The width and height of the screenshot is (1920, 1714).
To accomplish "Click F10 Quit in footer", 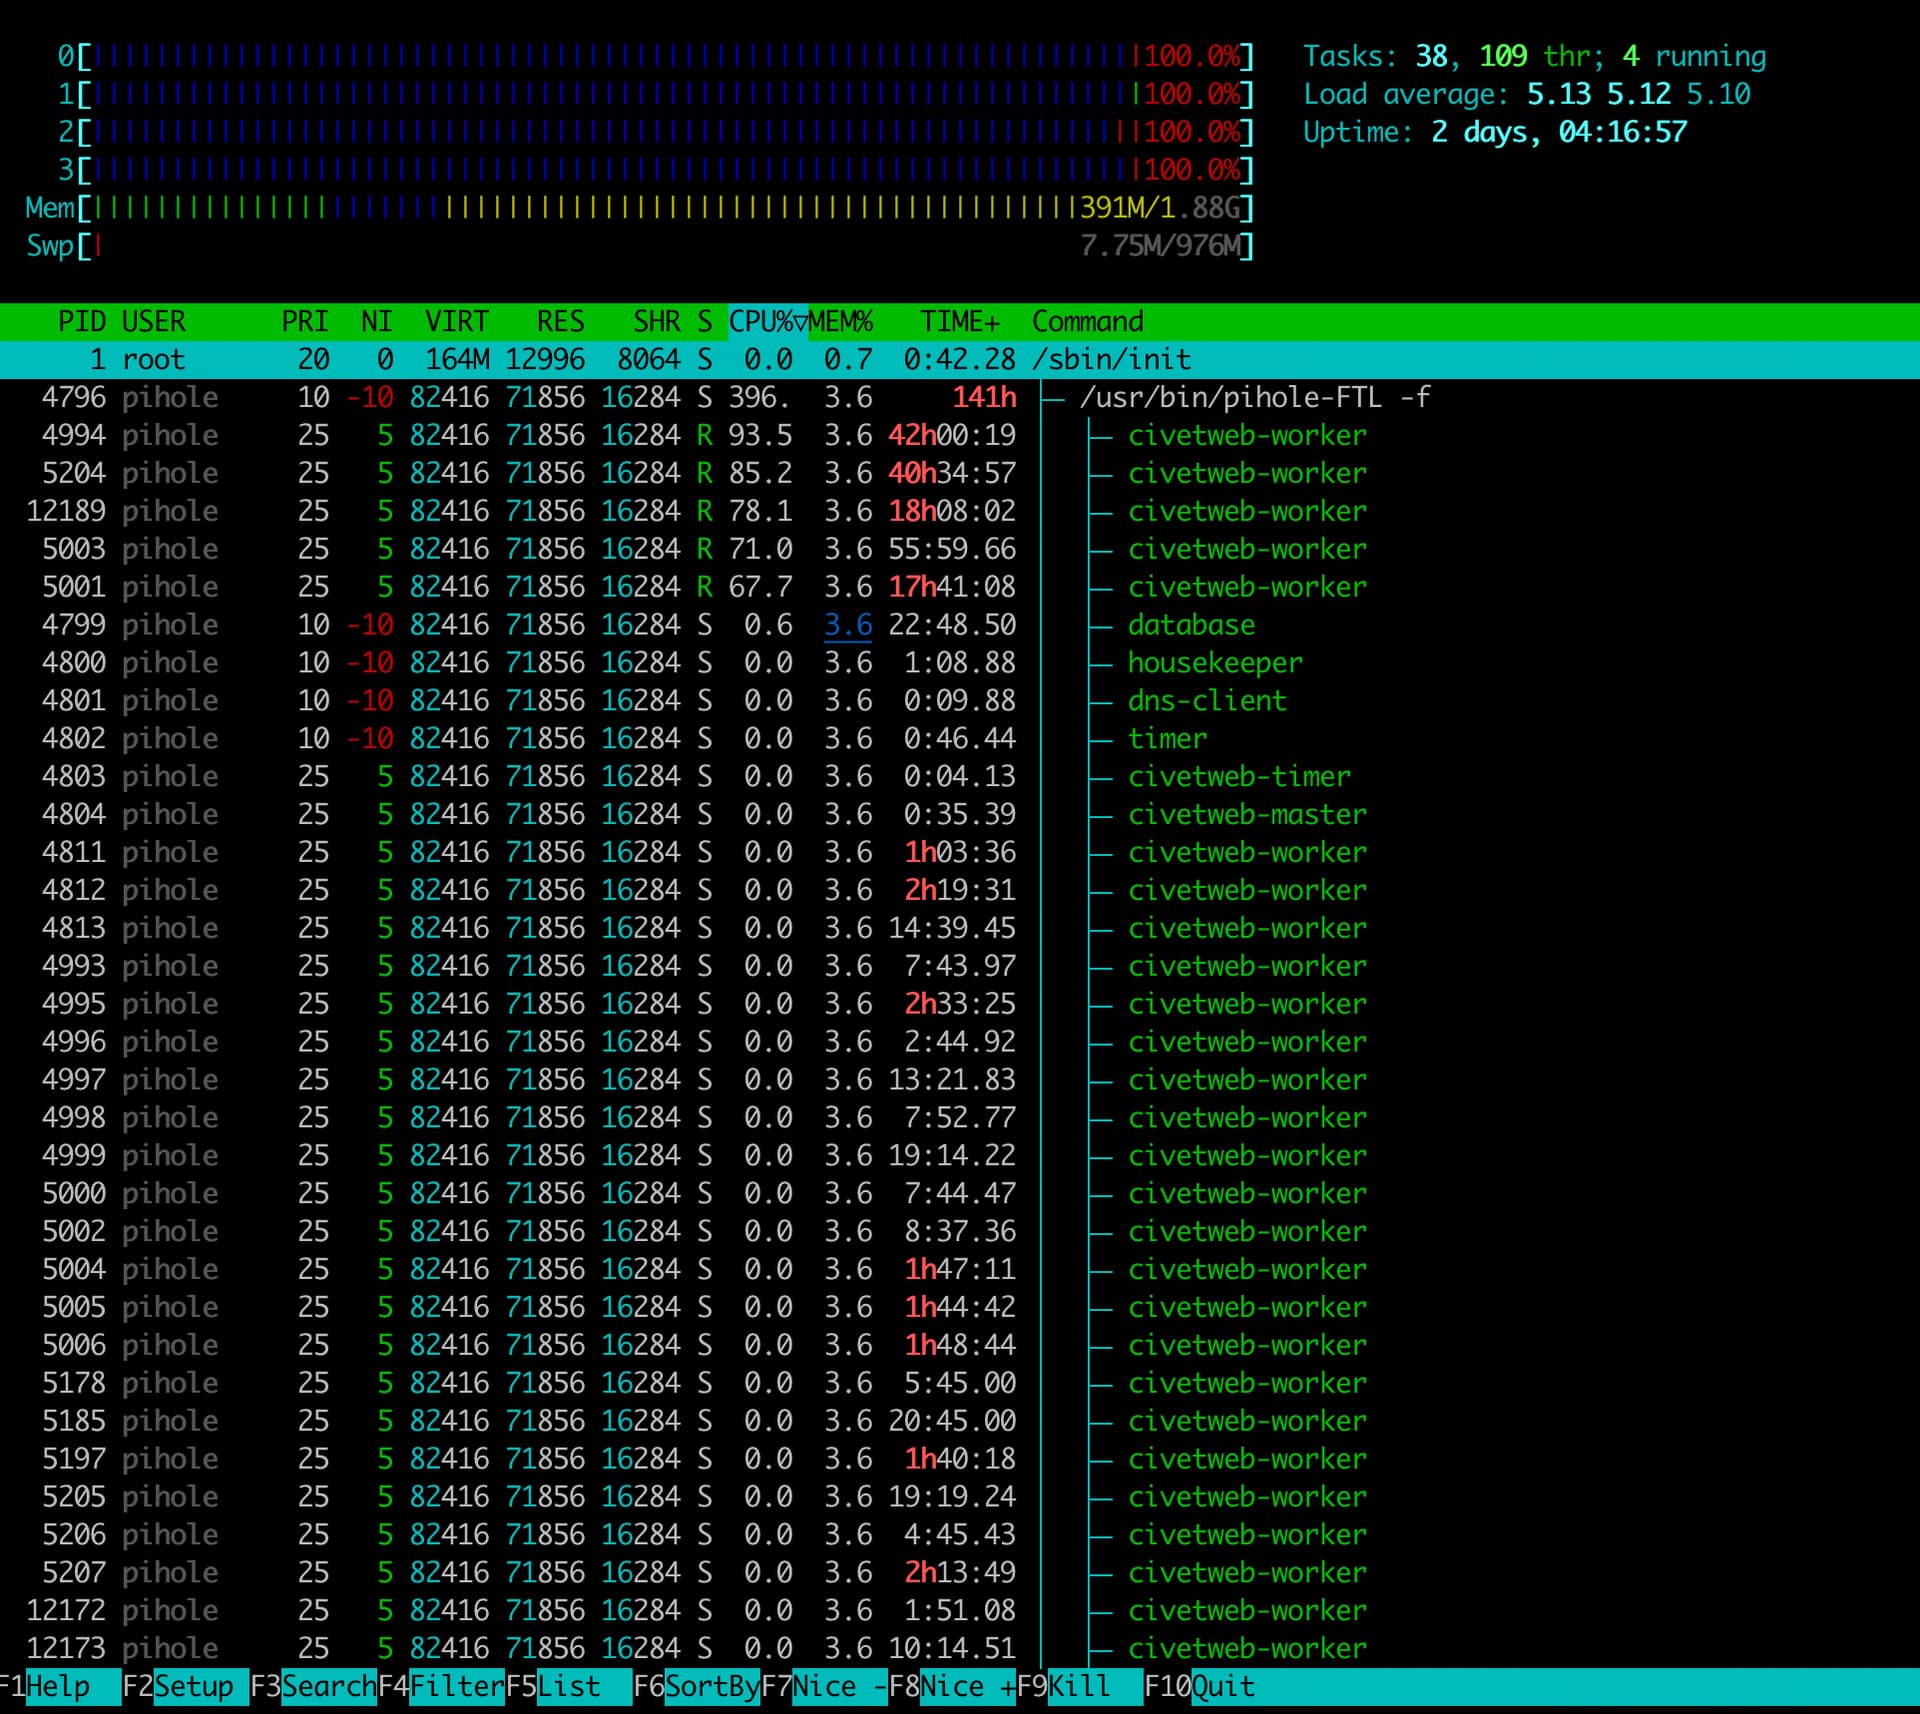I will [1222, 1686].
